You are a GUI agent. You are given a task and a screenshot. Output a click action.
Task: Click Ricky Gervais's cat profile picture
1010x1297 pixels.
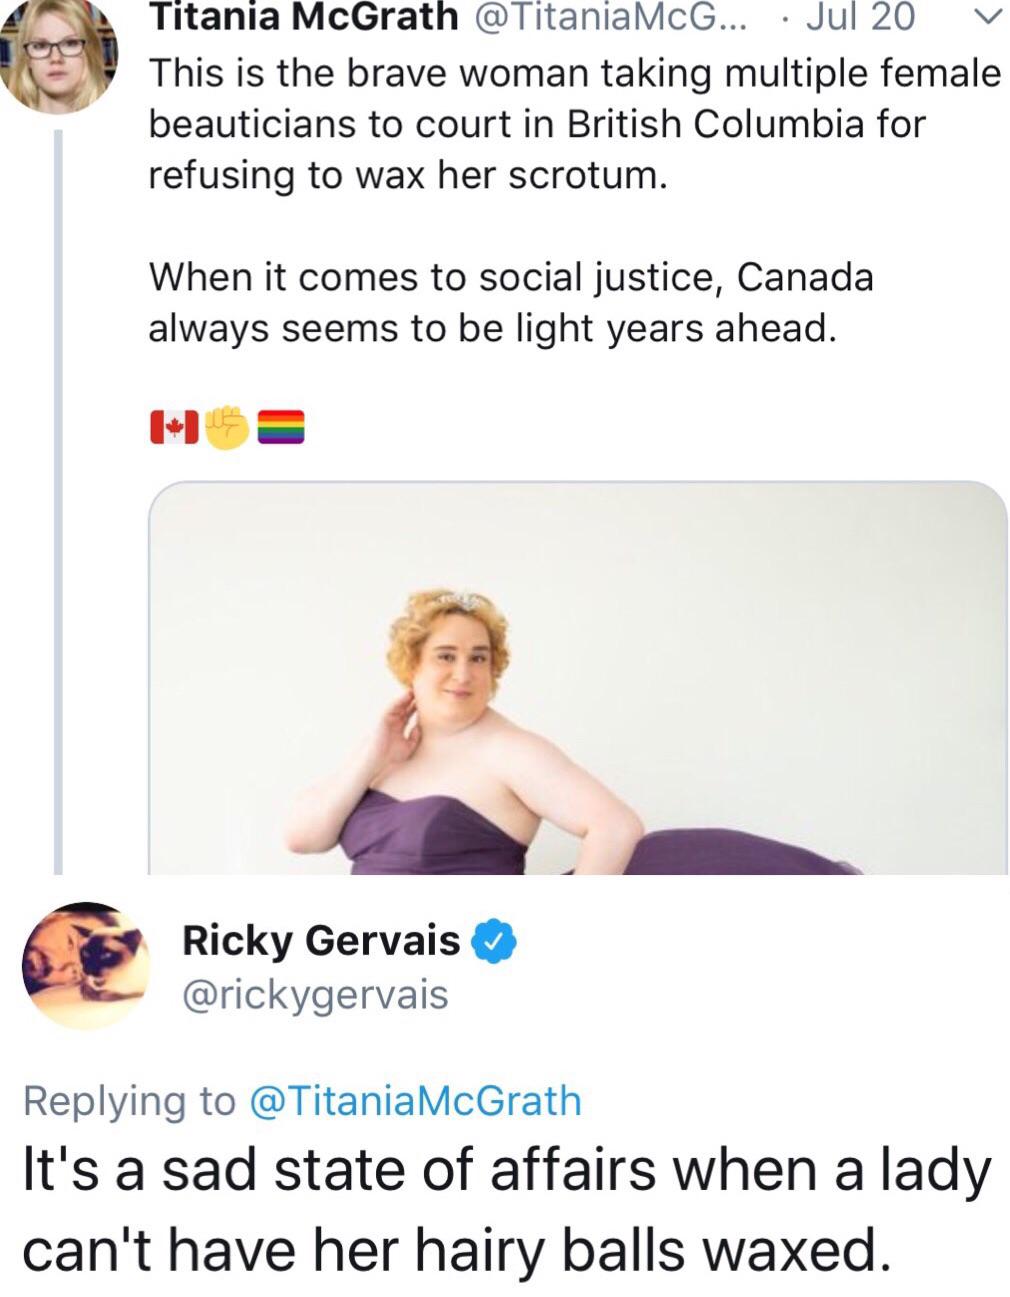[x=86, y=965]
